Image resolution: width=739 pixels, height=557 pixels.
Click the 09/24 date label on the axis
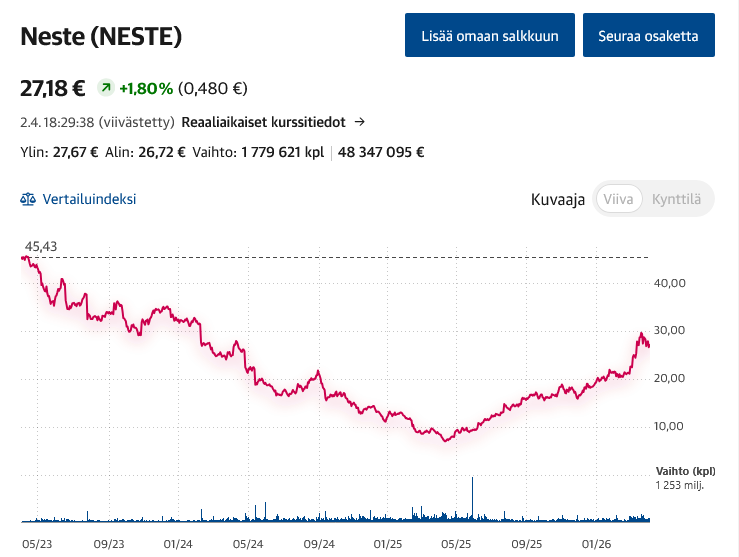317,544
